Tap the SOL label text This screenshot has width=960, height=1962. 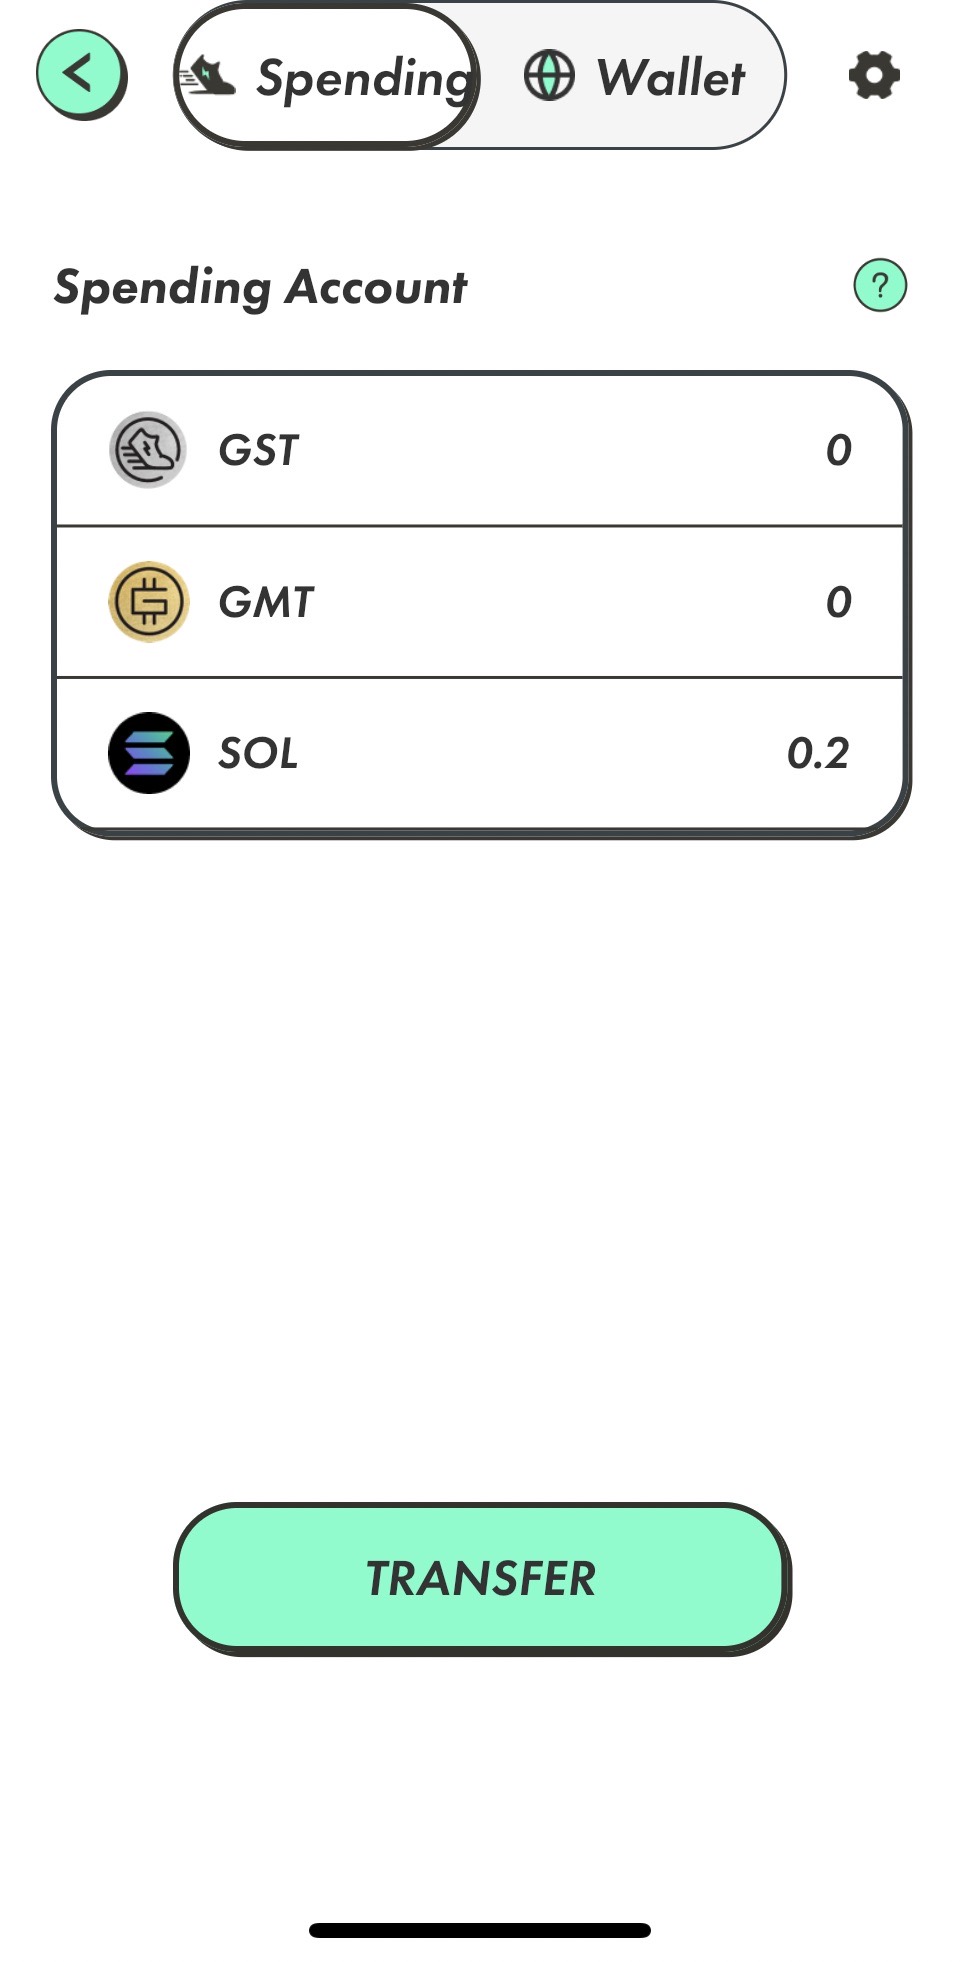click(x=258, y=753)
